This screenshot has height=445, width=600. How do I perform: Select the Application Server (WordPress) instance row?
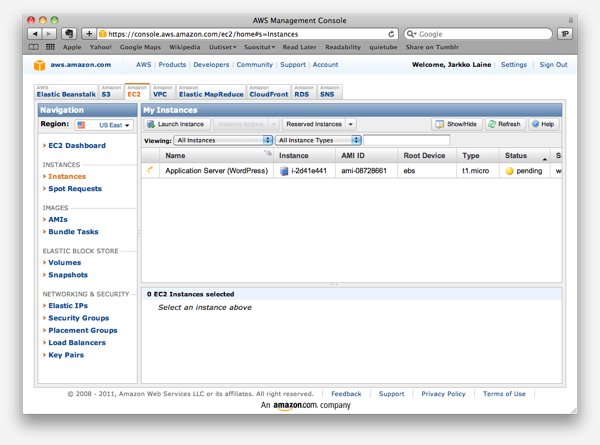tap(216, 171)
